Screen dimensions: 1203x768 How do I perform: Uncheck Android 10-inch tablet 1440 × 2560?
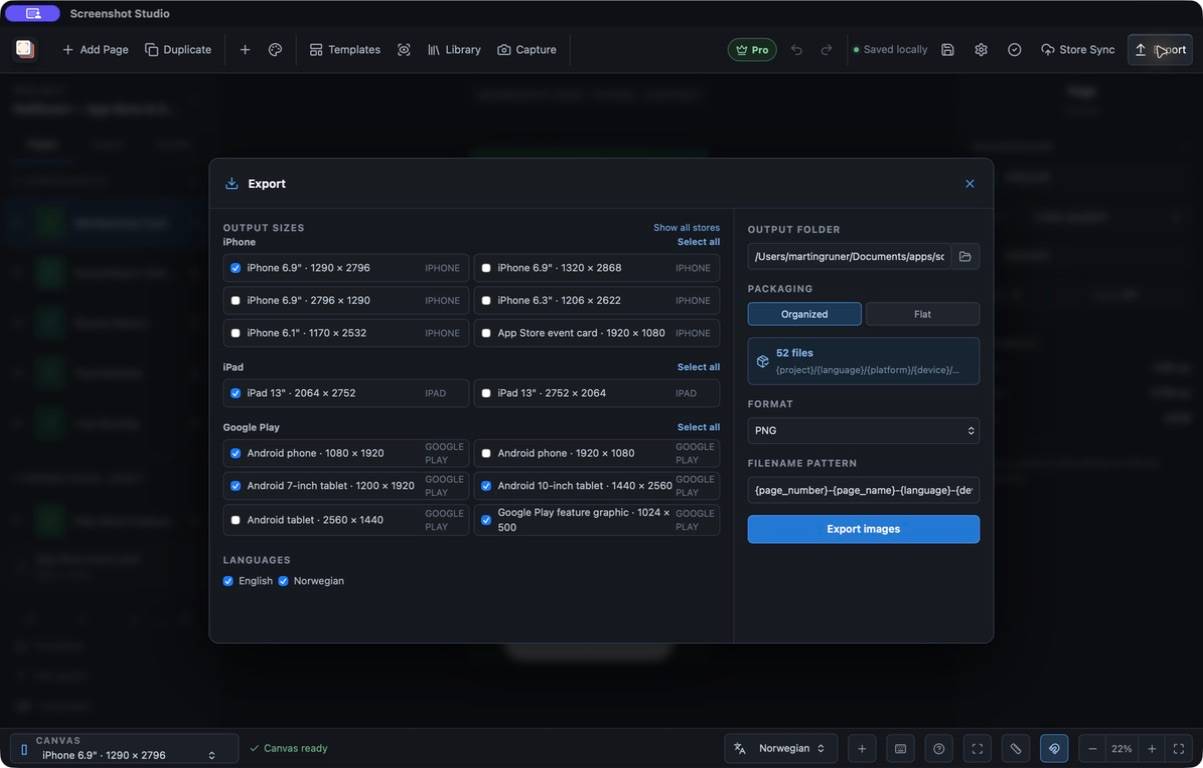[486, 486]
